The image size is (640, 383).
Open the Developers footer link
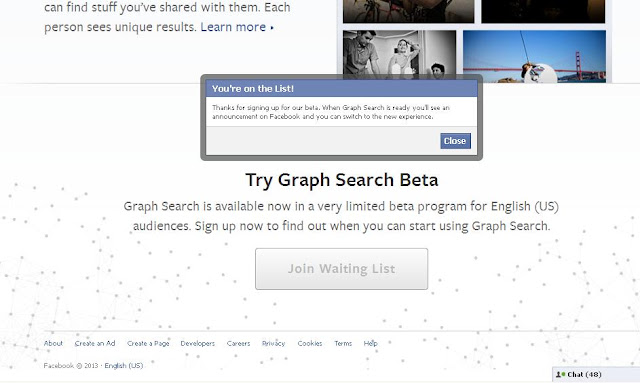point(198,343)
